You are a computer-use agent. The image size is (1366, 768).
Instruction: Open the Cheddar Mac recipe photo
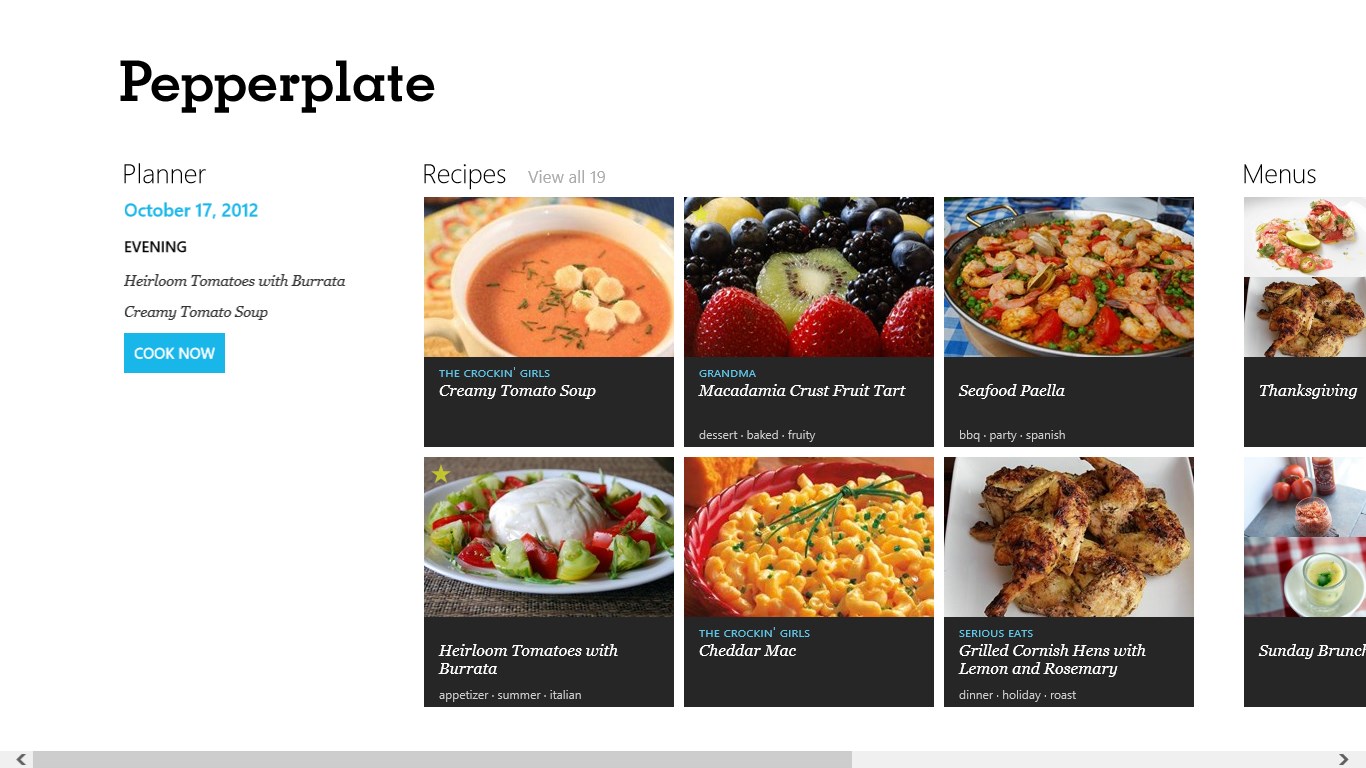(x=808, y=537)
